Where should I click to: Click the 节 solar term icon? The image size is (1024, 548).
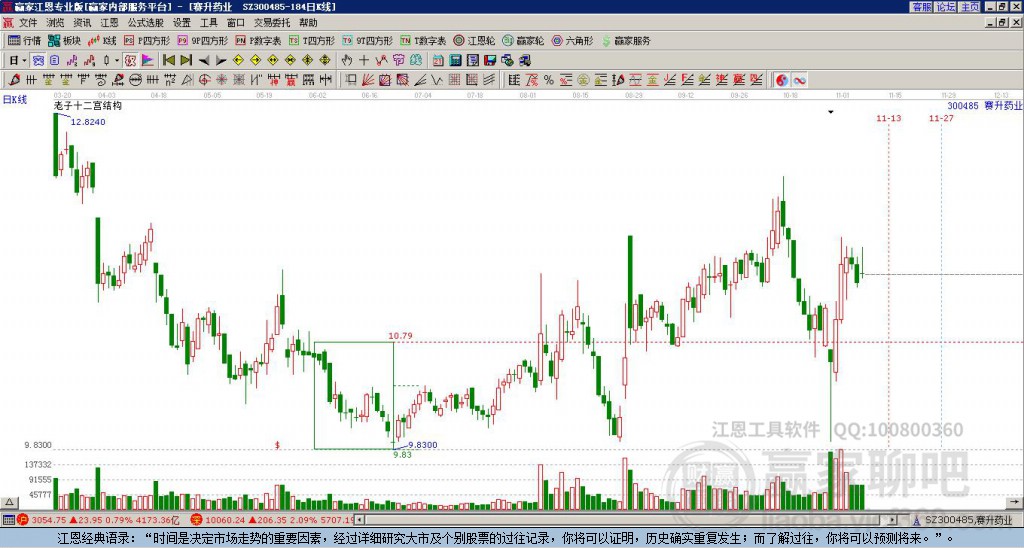(x=398, y=61)
